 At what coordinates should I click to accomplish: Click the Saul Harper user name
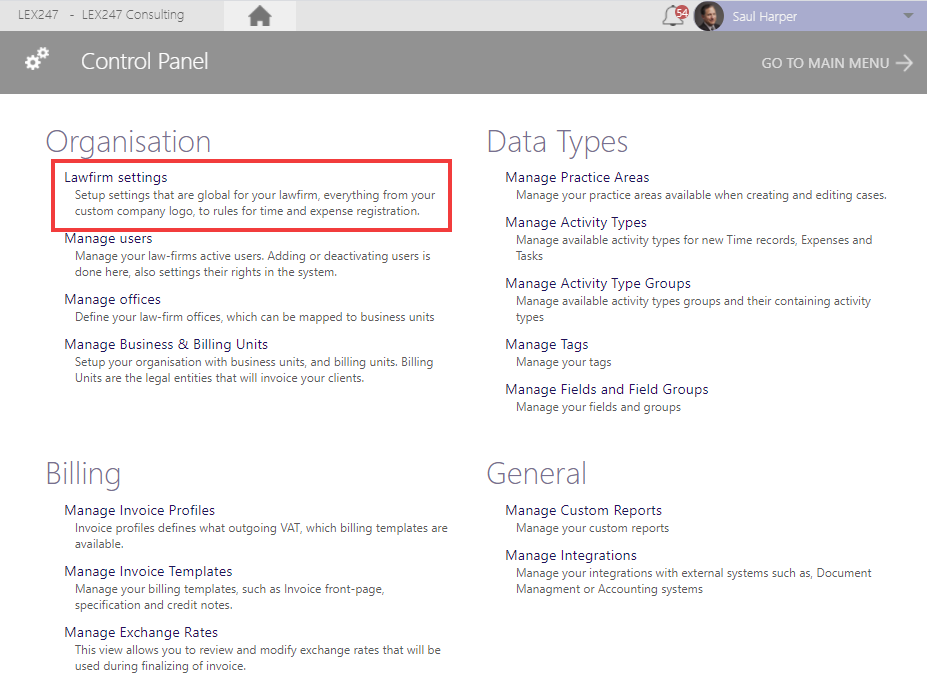click(x=764, y=17)
